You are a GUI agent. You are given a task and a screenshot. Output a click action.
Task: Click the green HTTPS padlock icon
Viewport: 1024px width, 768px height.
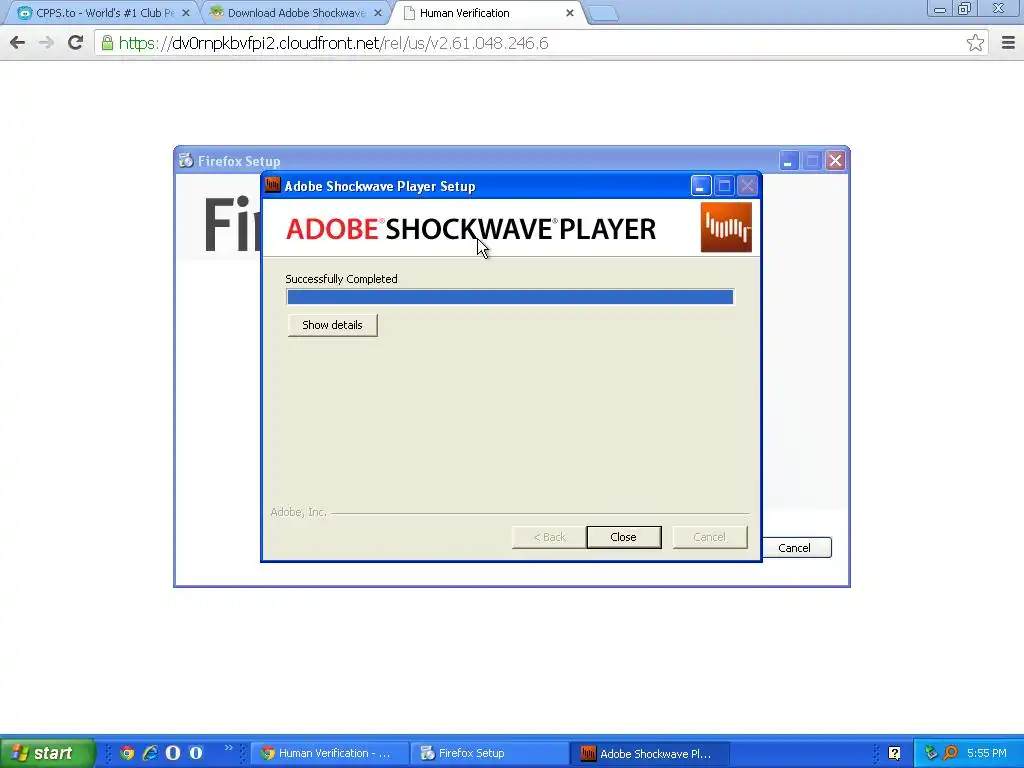107,43
